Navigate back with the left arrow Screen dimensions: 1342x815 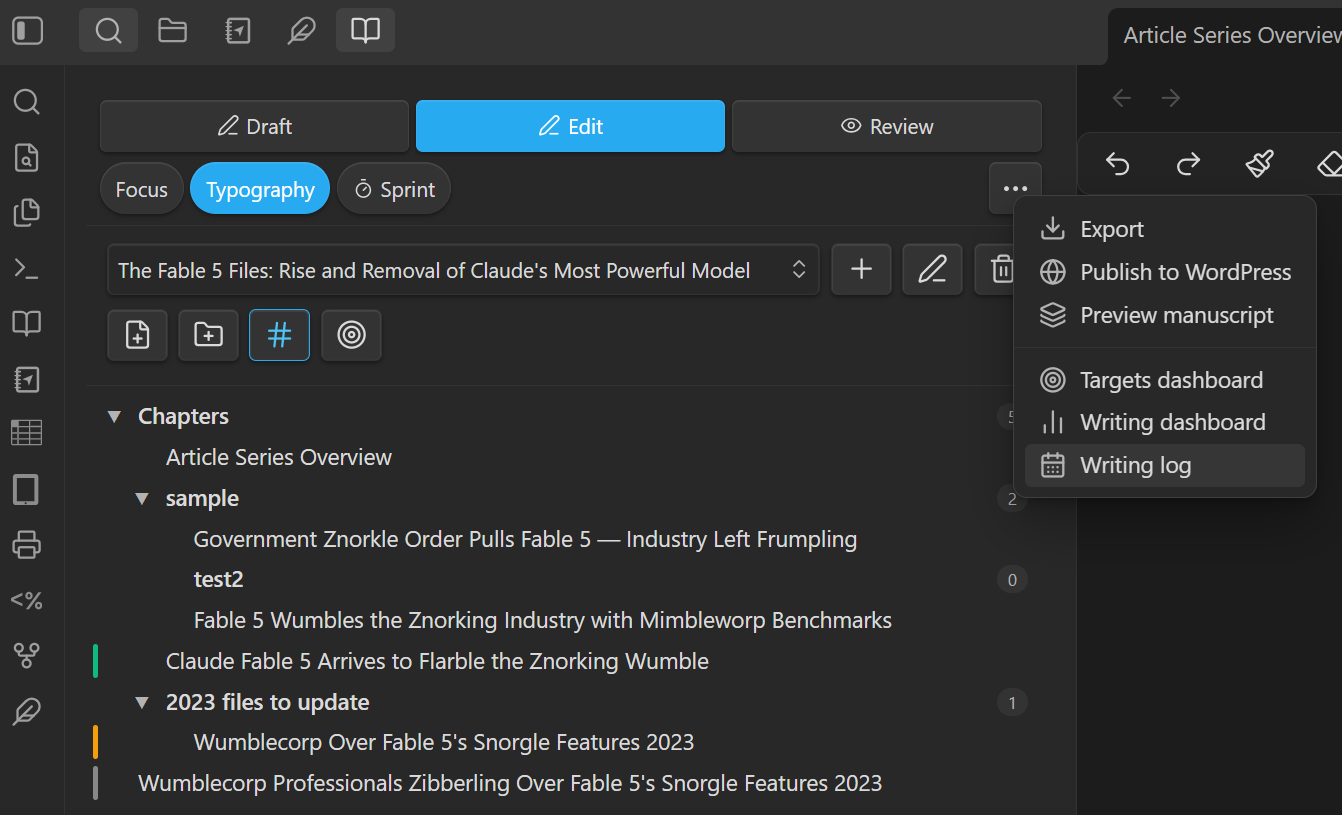(1122, 97)
